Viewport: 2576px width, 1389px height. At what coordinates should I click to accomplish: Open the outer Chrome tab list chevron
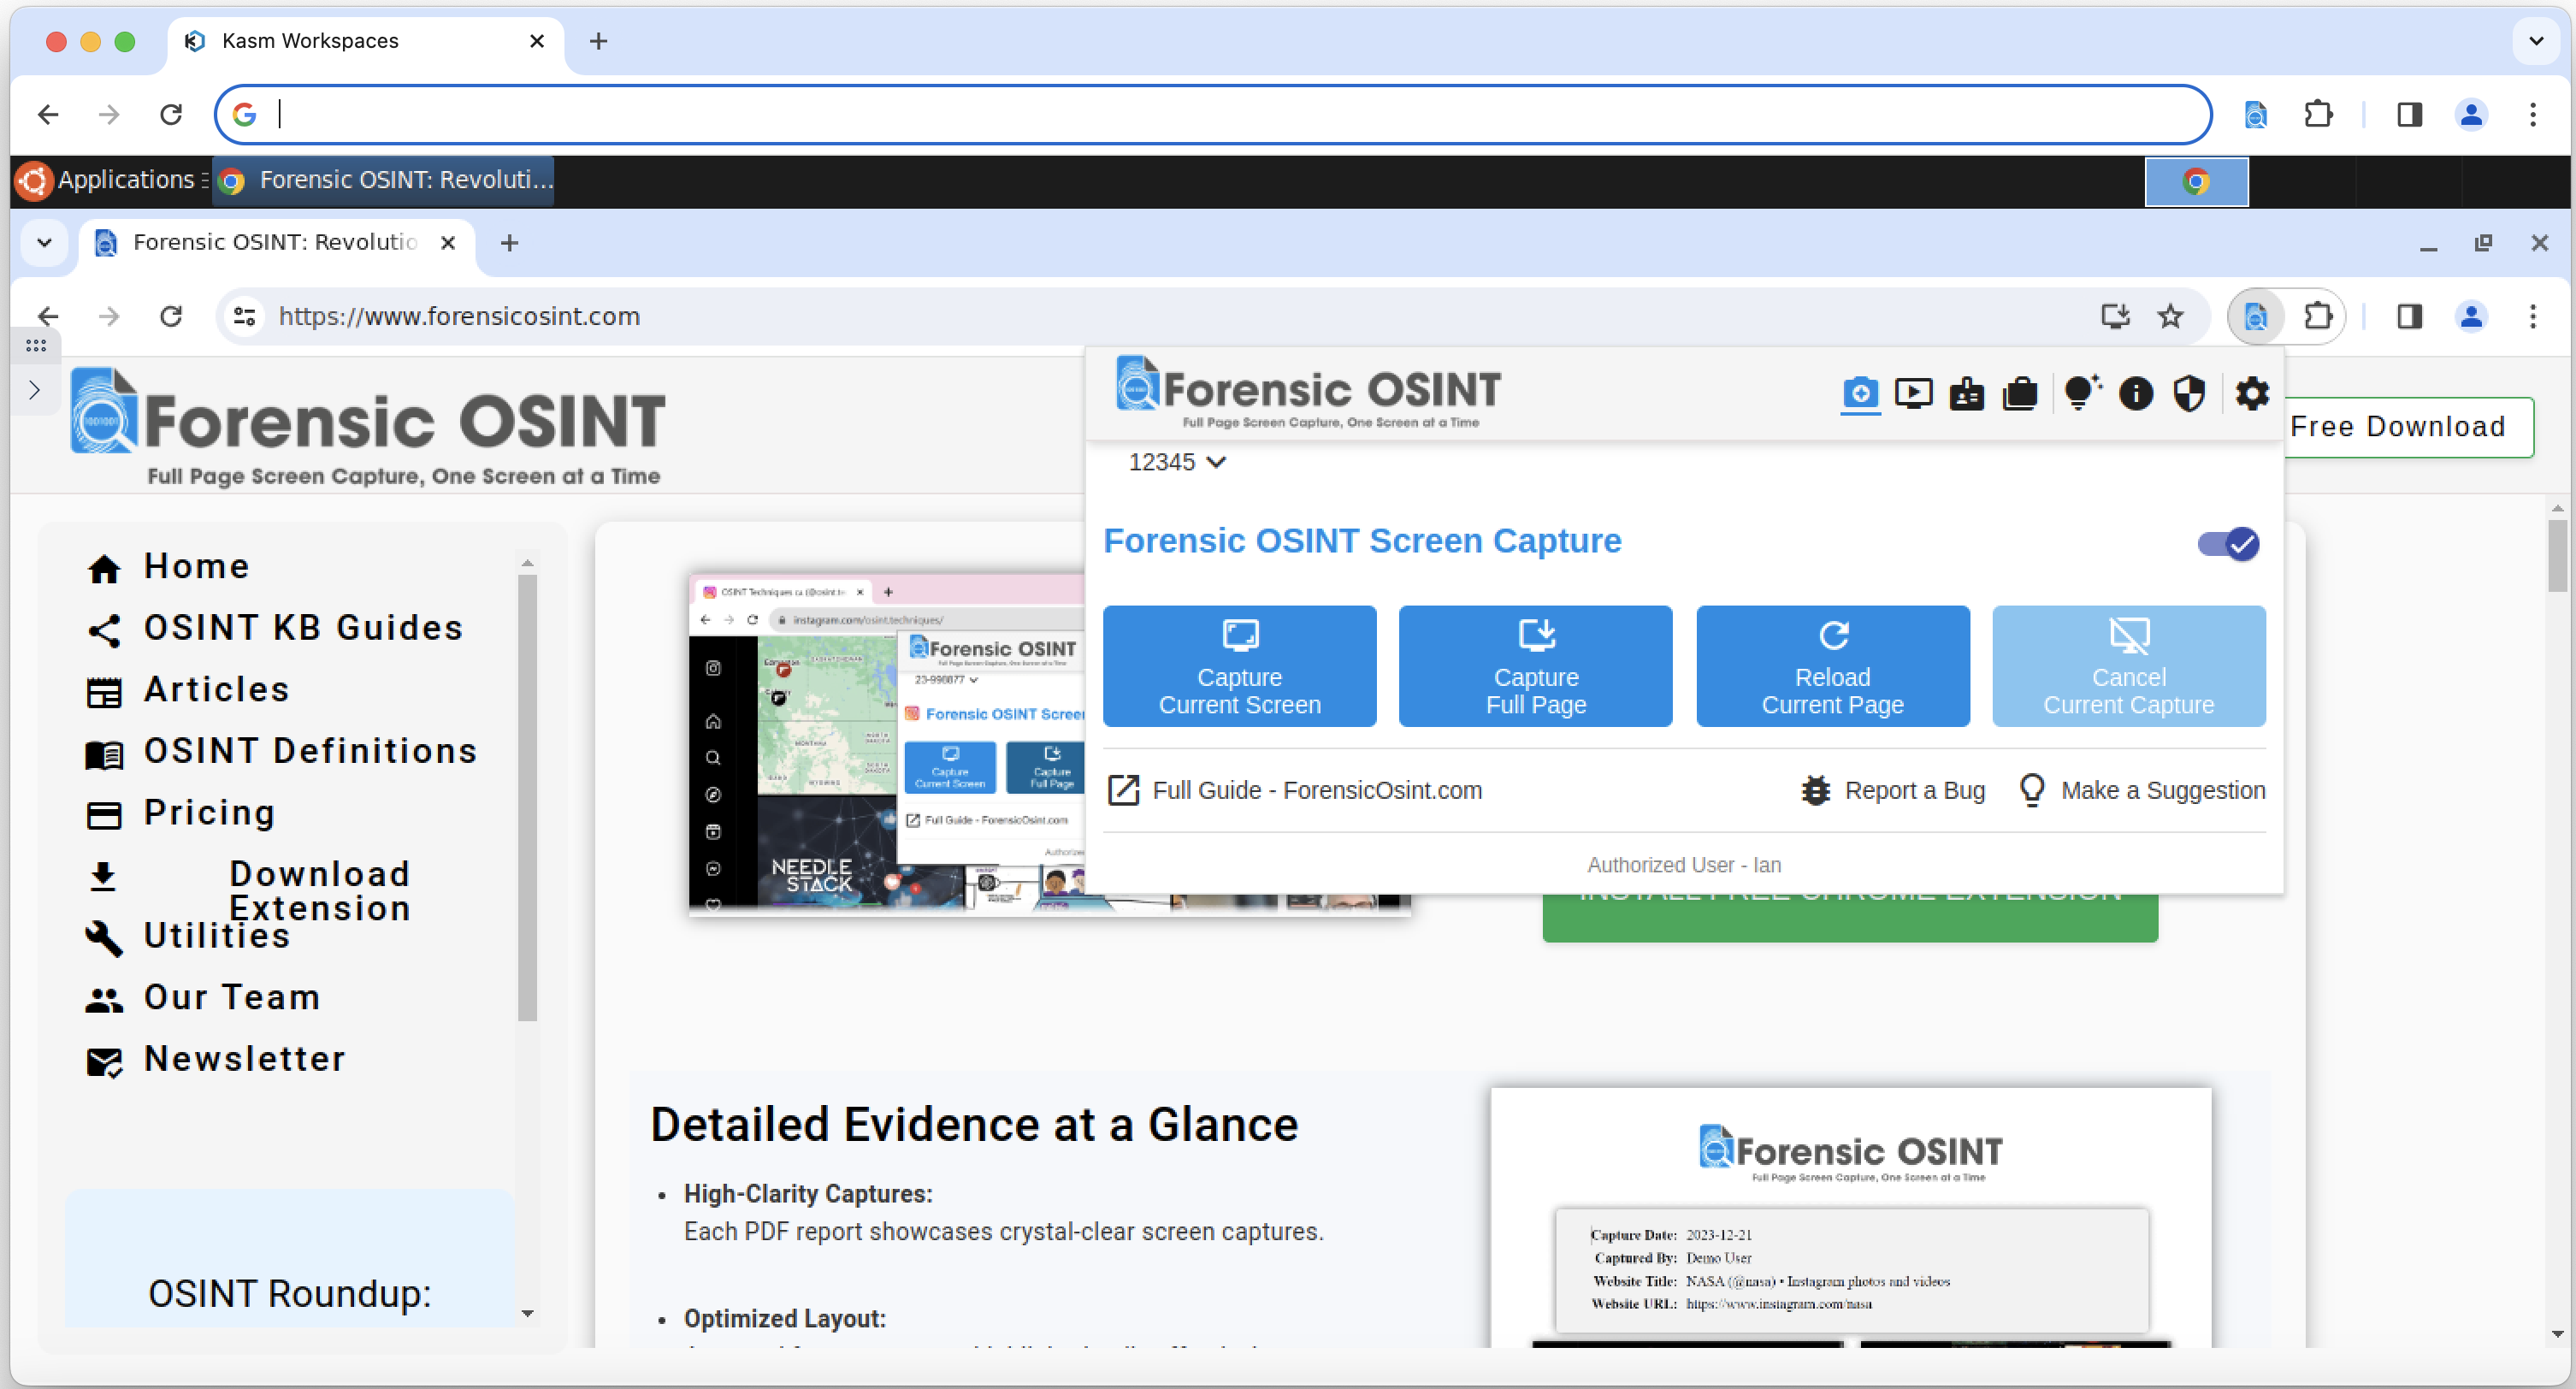(x=2535, y=41)
